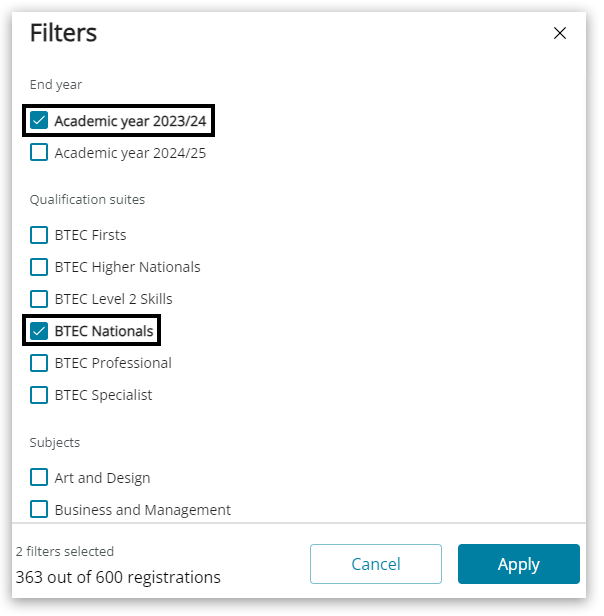Check BTEC Level 2 Skills option
Screen dimensions: 604x616
click(x=39, y=299)
